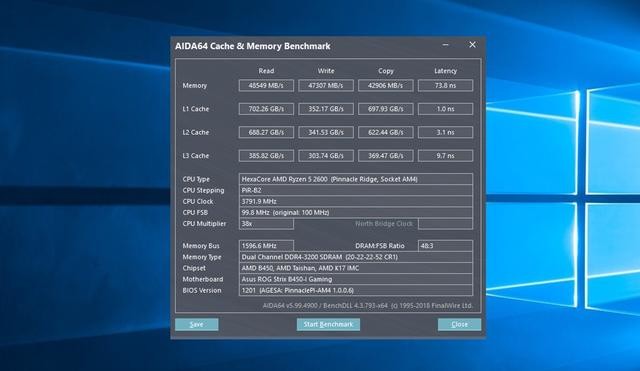Image resolution: width=640 pixels, height=371 pixels.
Task: Click the Memory Write value 47307 MB/s
Action: 326,86
